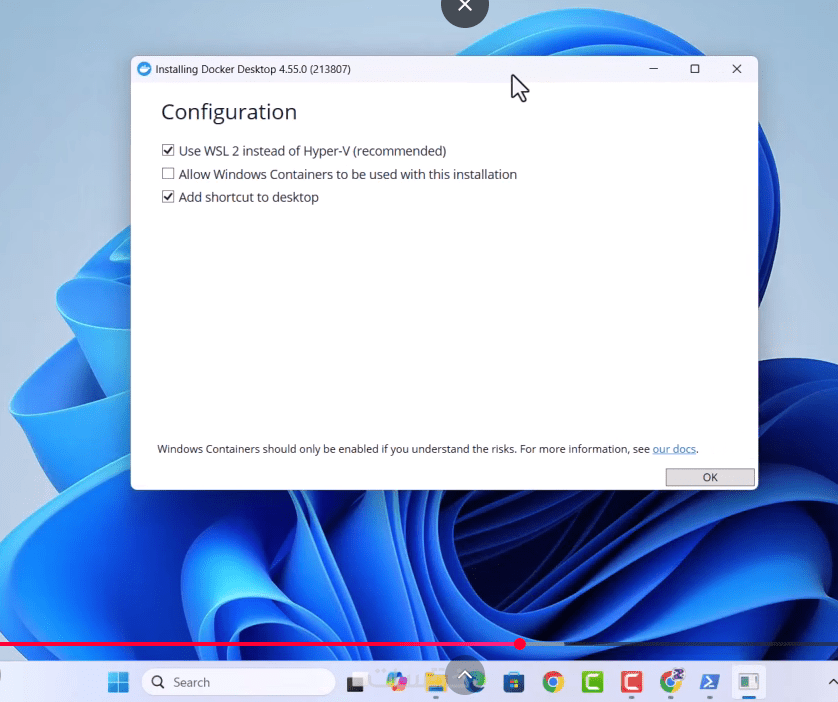This screenshot has height=702, width=838.
Task: Switch to Docker installer taskbar icon
Action: [749, 682]
